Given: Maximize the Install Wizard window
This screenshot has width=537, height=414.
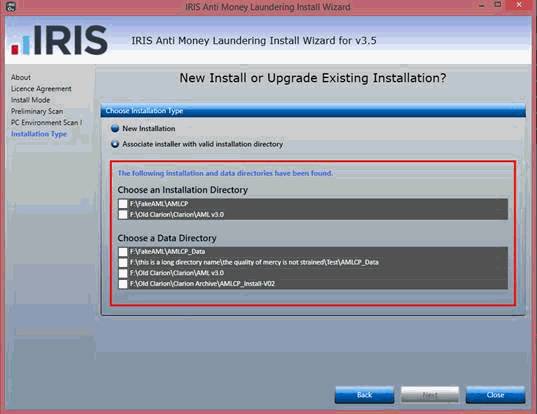Looking at the screenshot, I should [498, 5].
